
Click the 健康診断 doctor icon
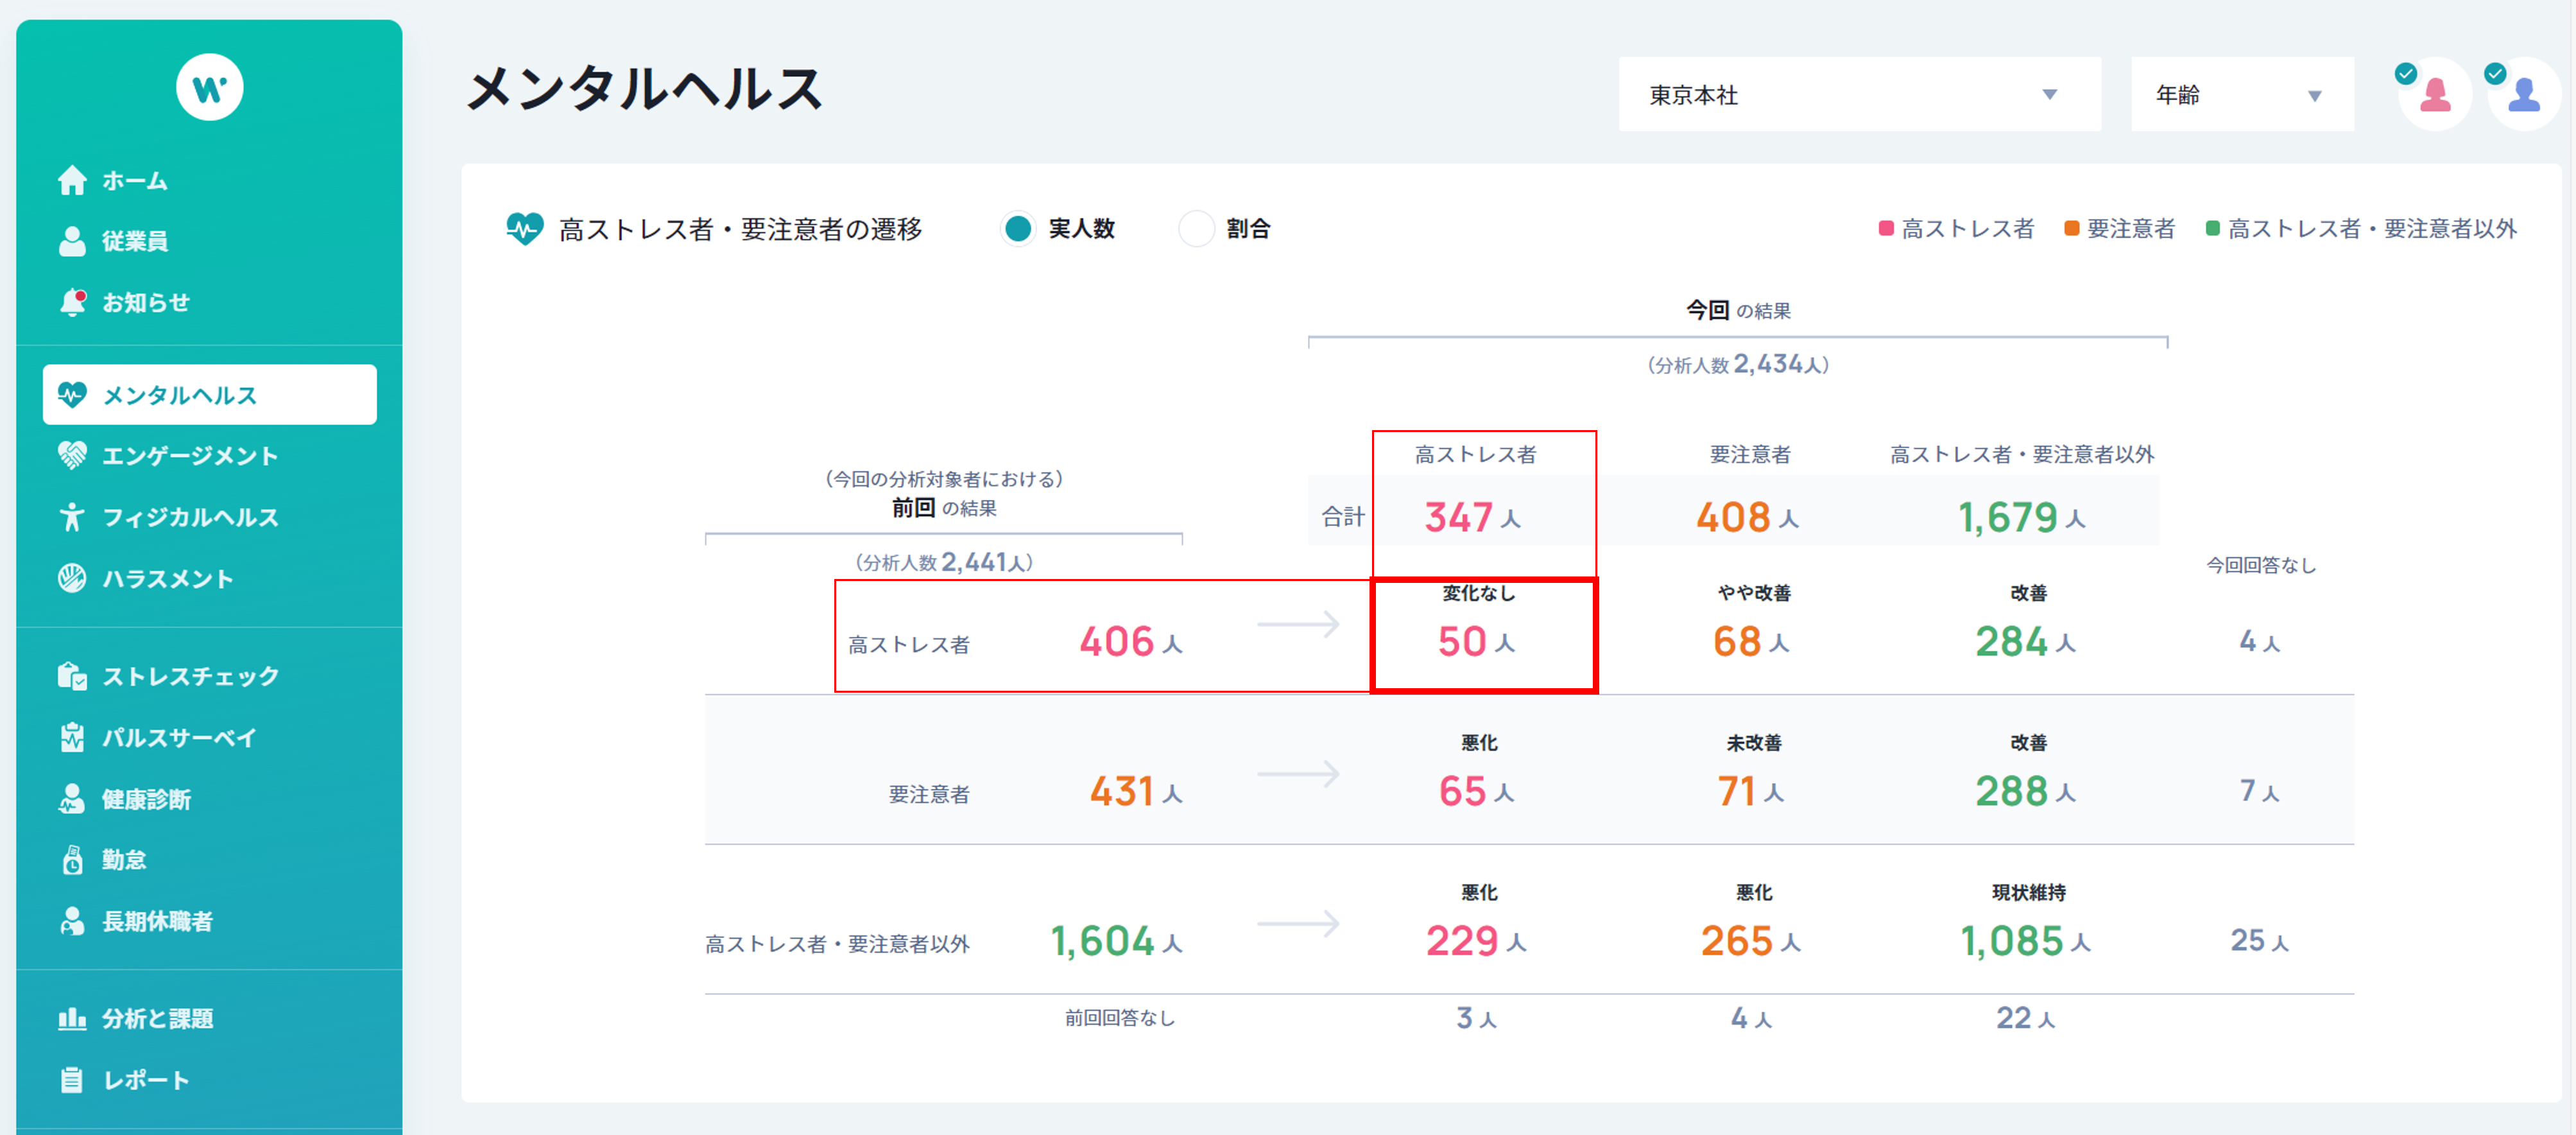click(72, 799)
